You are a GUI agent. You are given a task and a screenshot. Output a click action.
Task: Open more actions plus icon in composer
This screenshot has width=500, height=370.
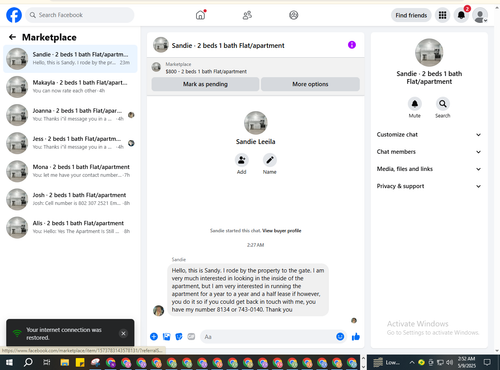[154, 337]
